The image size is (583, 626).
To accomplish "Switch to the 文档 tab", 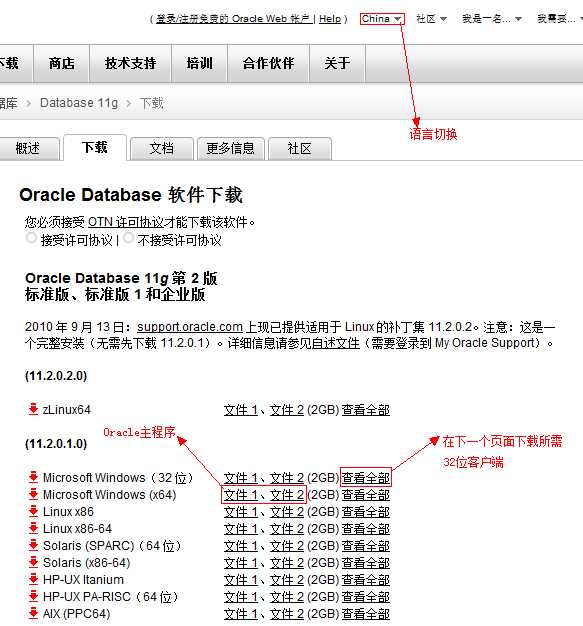I will point(162,149).
